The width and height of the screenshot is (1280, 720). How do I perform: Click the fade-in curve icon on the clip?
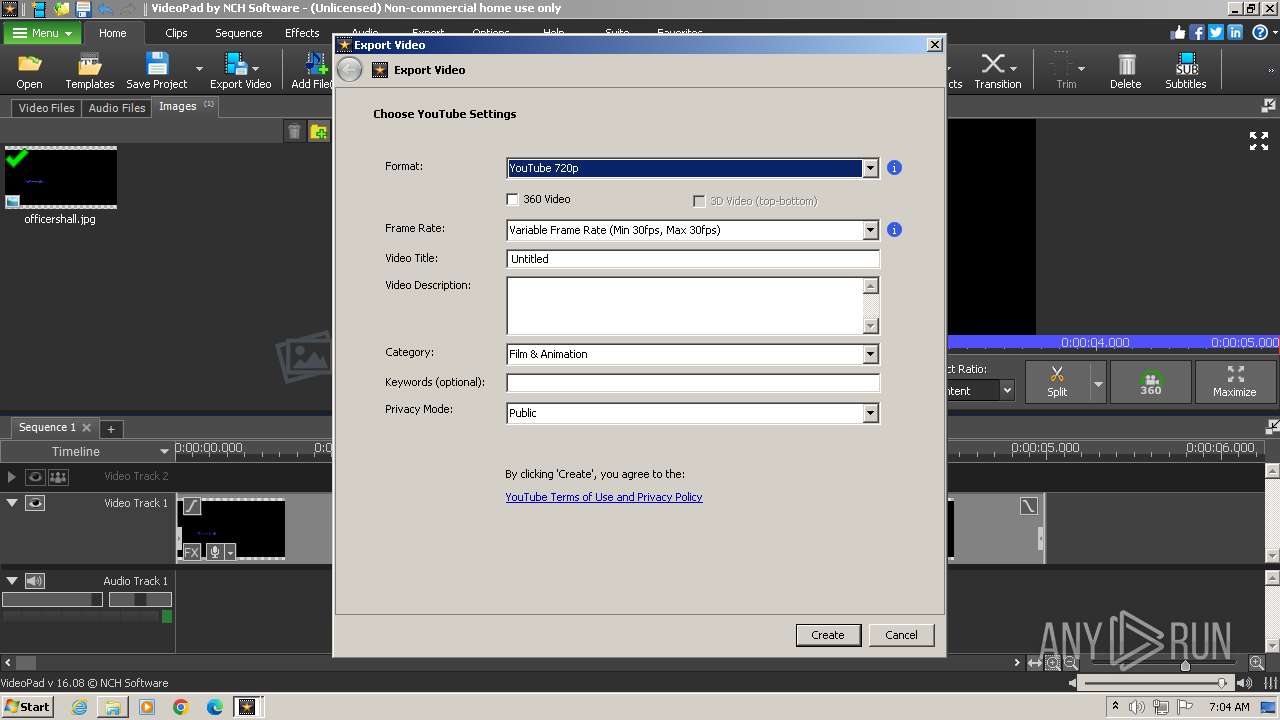point(191,507)
